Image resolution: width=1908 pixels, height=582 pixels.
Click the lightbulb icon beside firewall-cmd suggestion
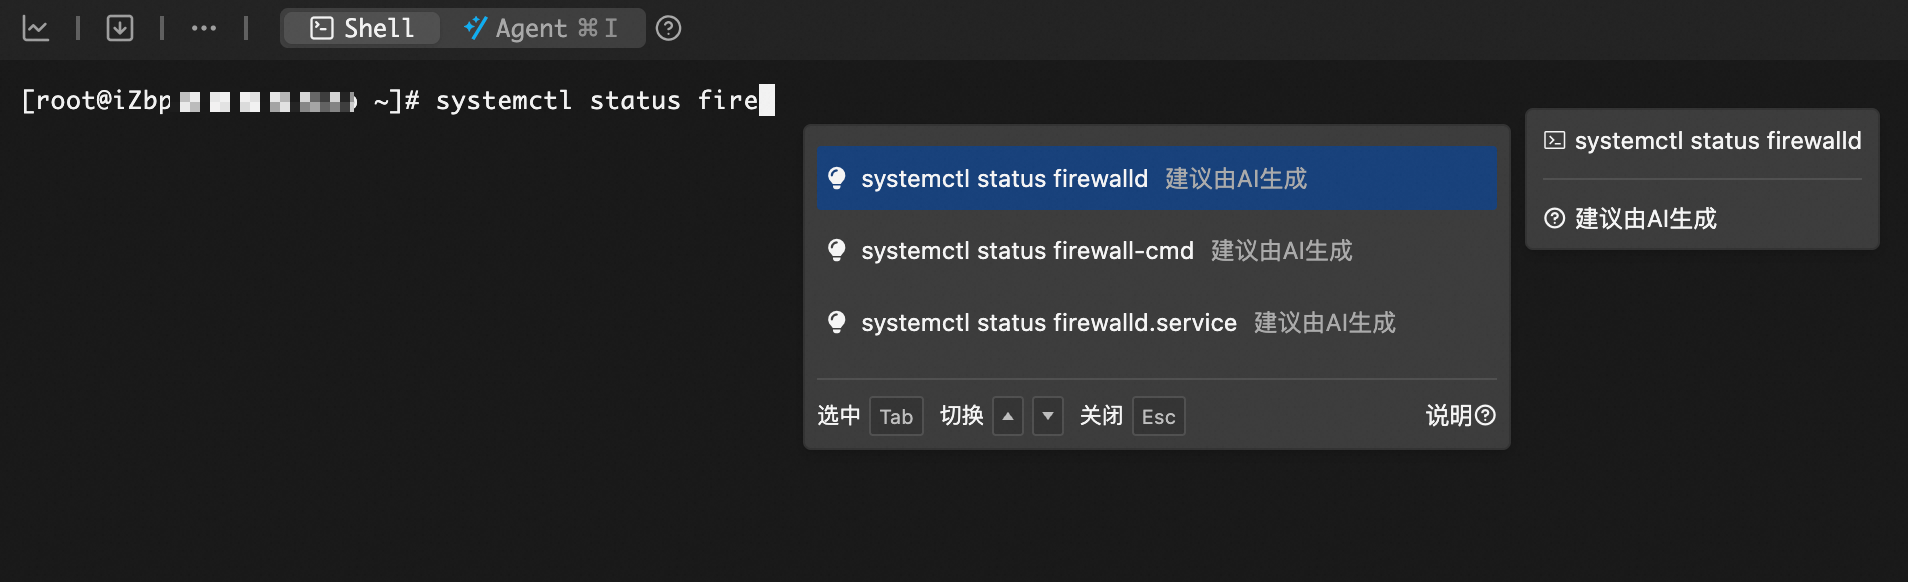click(x=837, y=250)
